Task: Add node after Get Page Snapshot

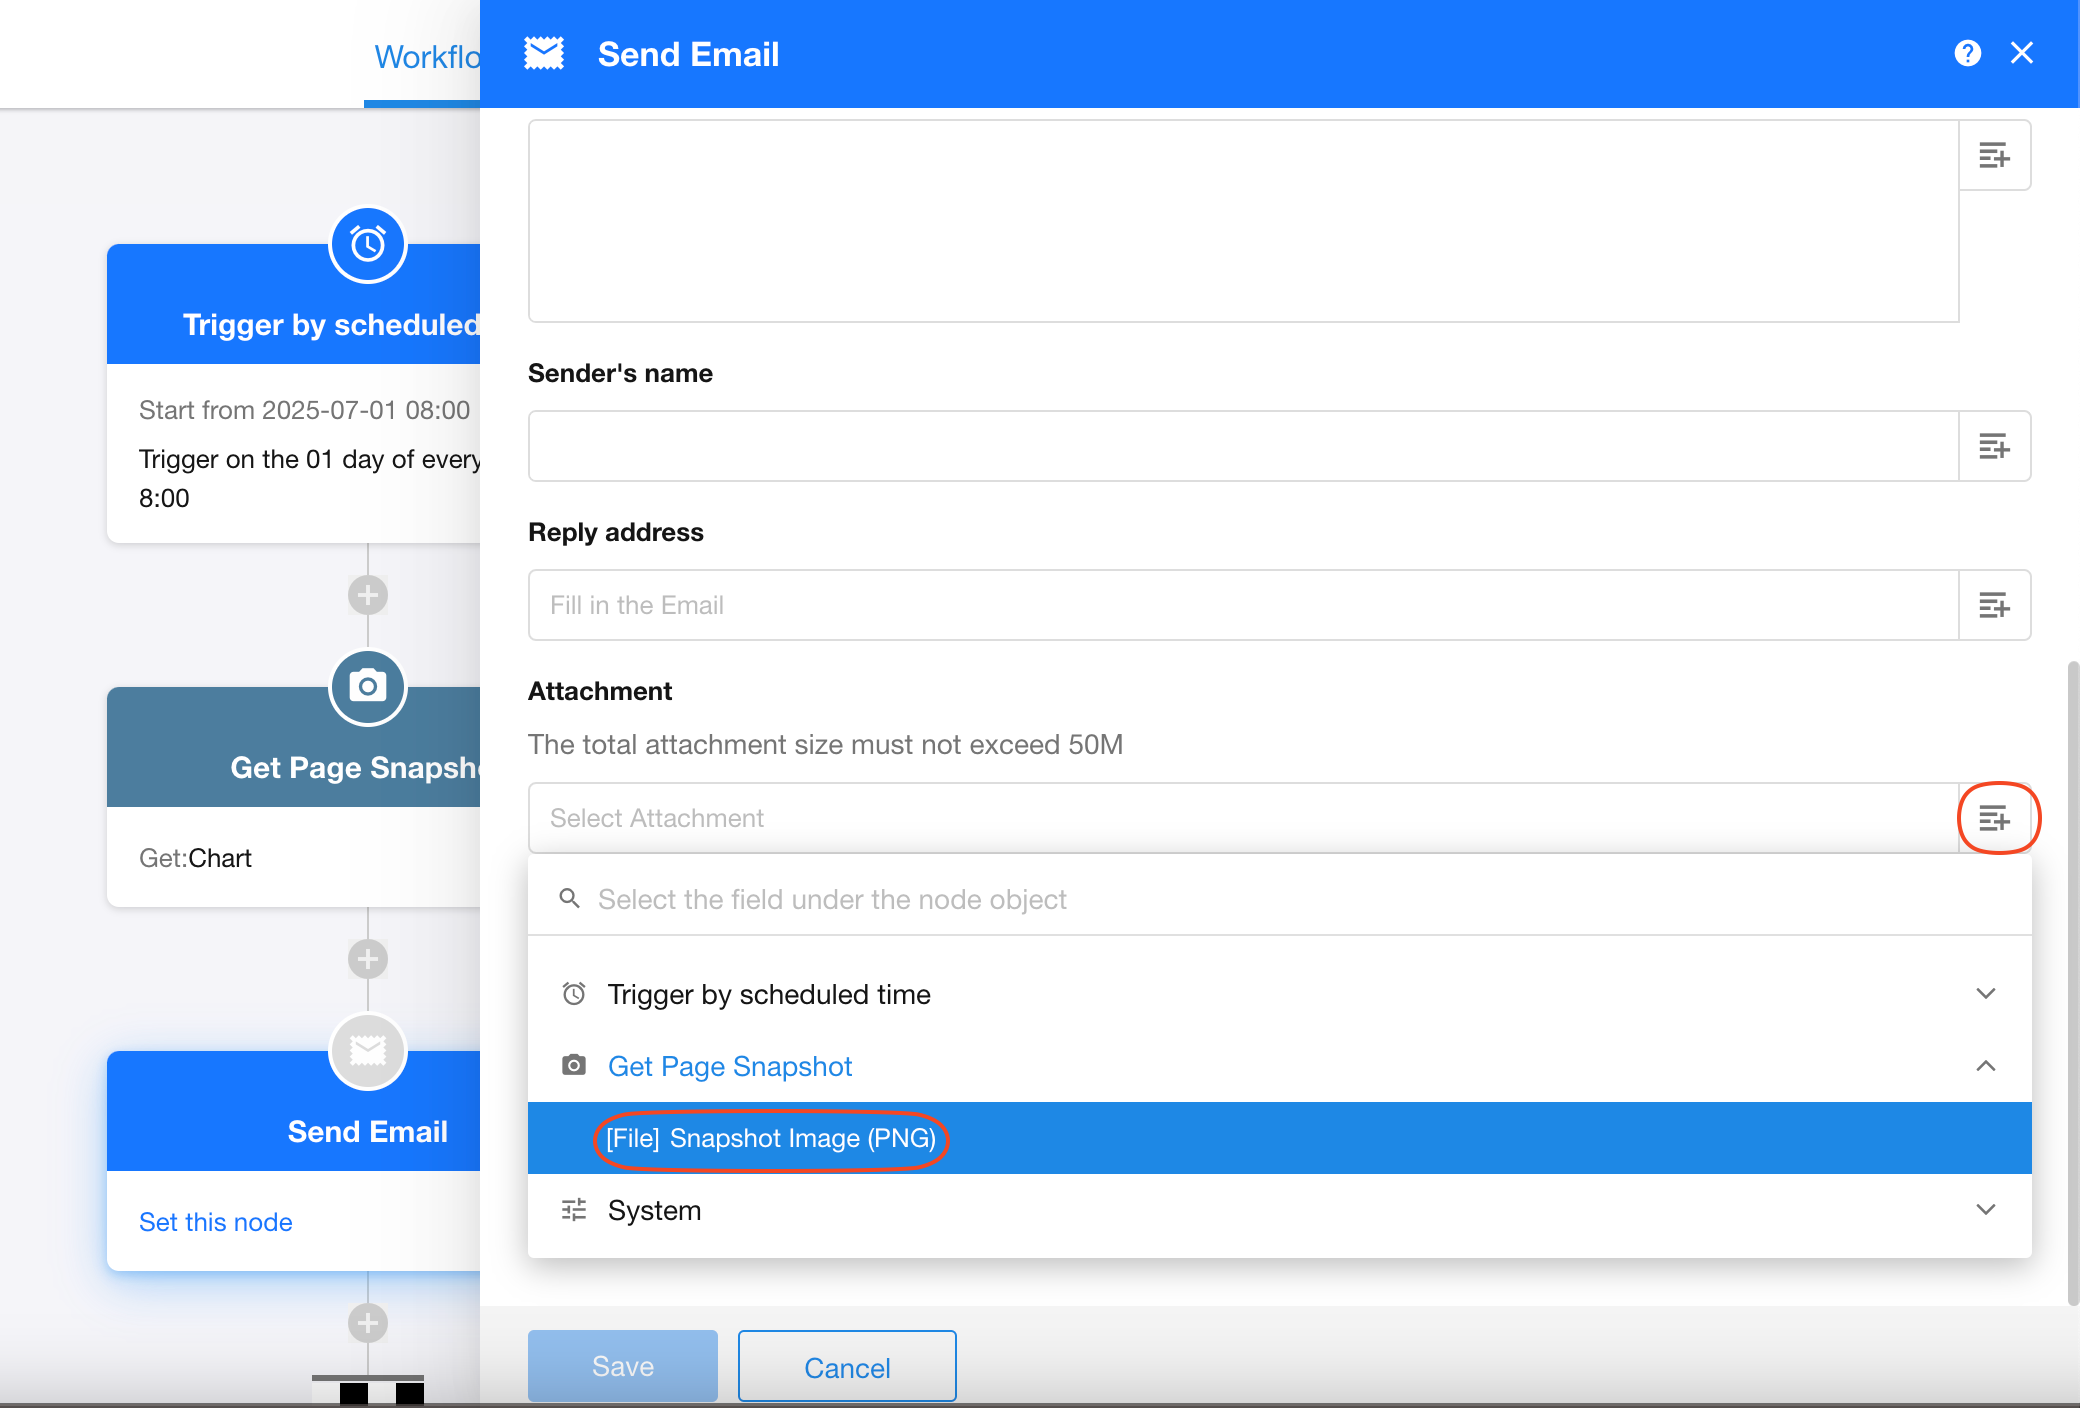Action: [368, 959]
